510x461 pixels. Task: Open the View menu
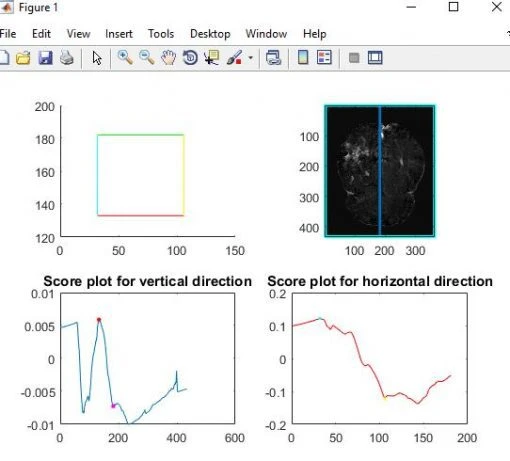[x=78, y=34]
